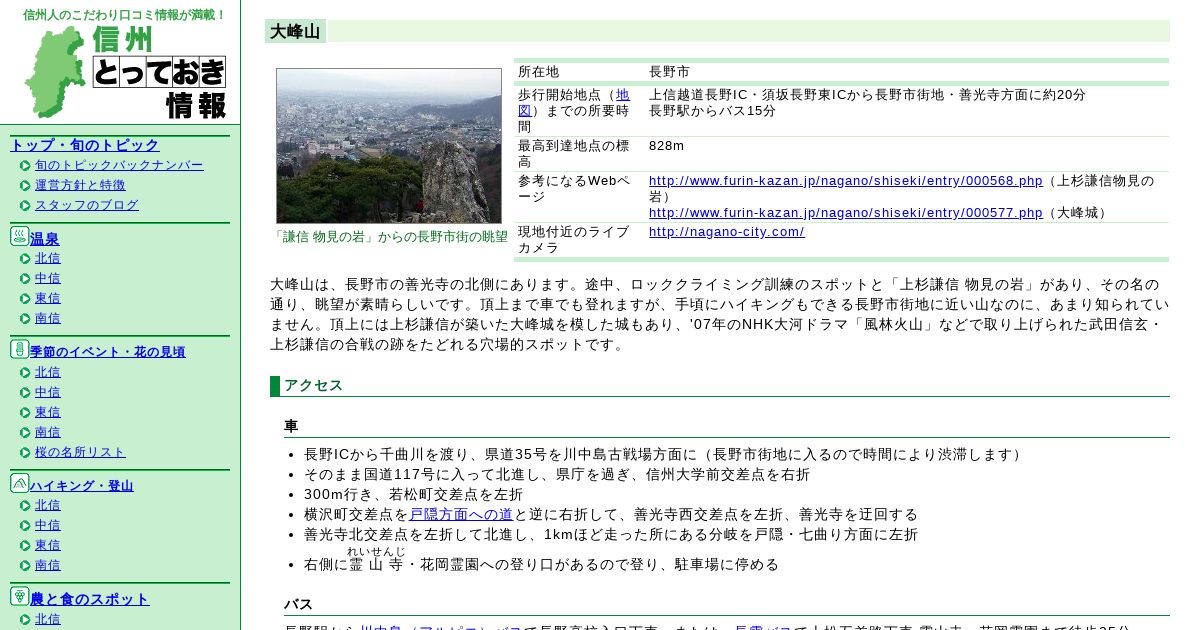Select 南信 under 温泉

point(48,318)
